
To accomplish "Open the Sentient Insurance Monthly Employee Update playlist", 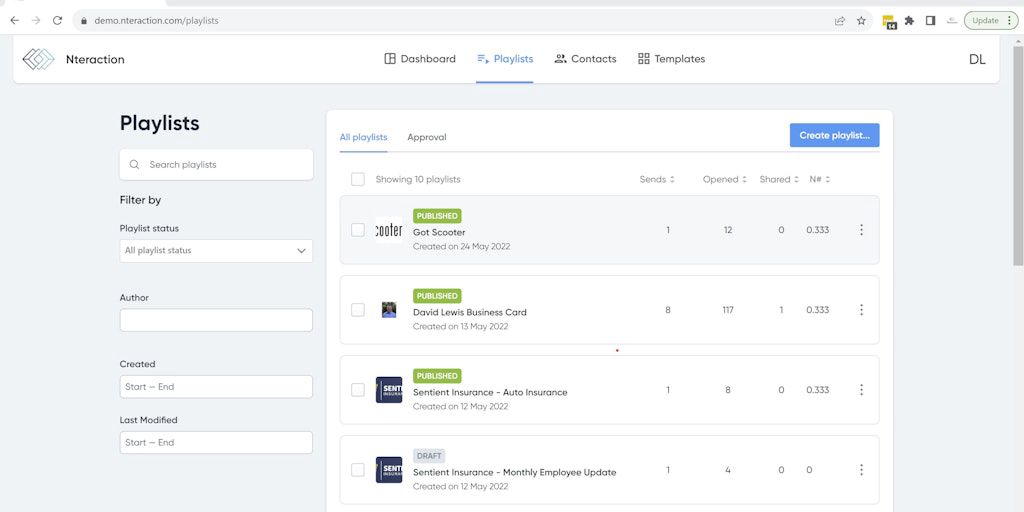I will tap(514, 472).
